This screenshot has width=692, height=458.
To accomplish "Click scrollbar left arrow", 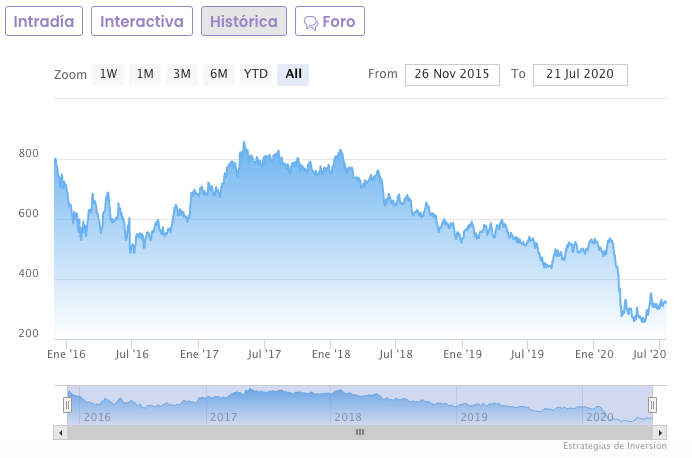I will [x=60, y=432].
